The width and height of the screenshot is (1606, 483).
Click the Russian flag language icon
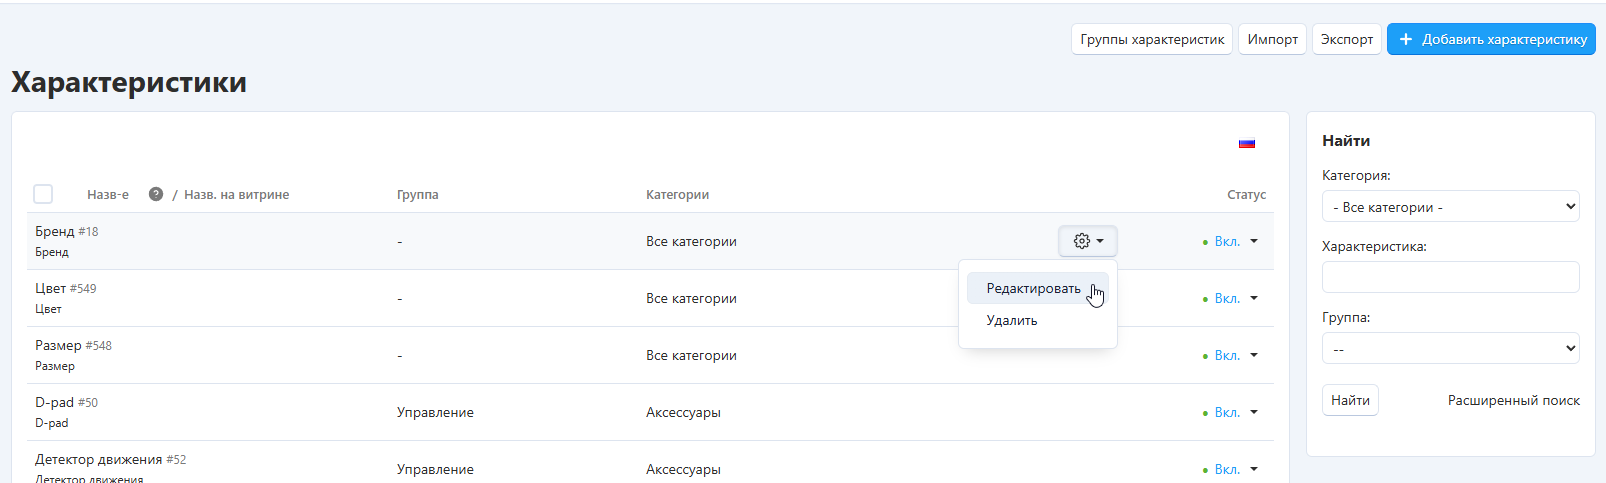pos(1246,143)
